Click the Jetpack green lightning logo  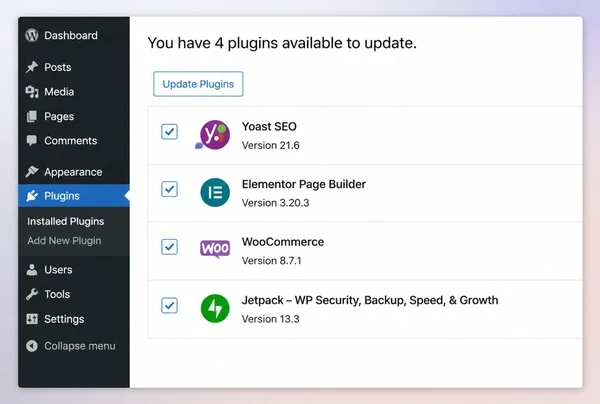pos(215,308)
